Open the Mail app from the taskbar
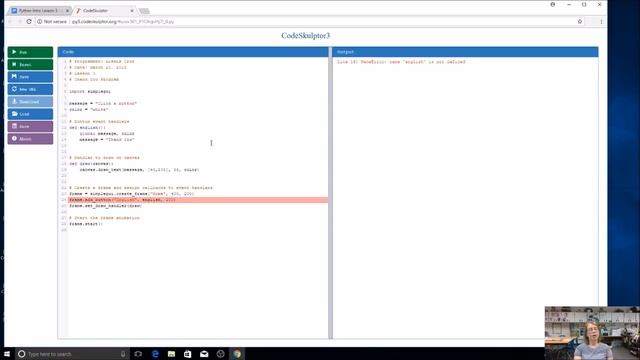Image resolution: width=640 pixels, height=360 pixels. point(204,354)
